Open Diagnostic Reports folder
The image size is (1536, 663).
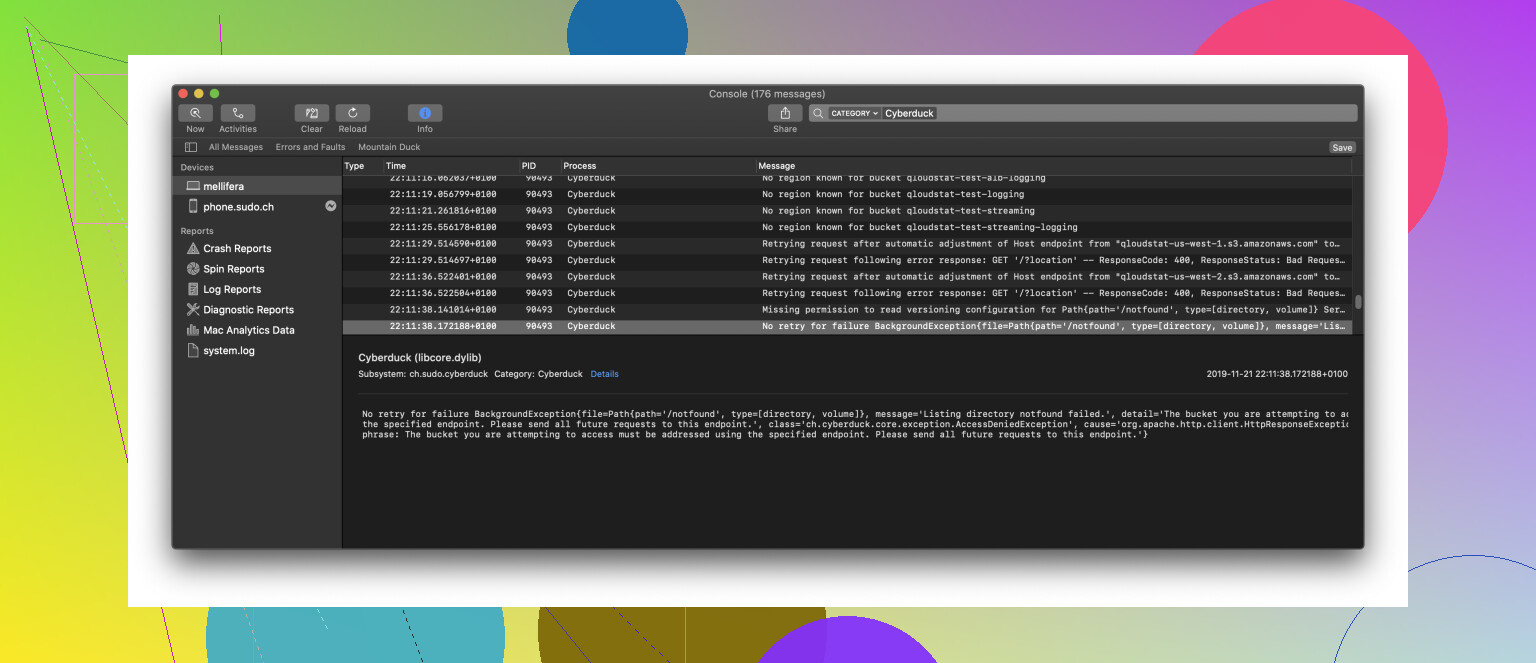tap(248, 310)
